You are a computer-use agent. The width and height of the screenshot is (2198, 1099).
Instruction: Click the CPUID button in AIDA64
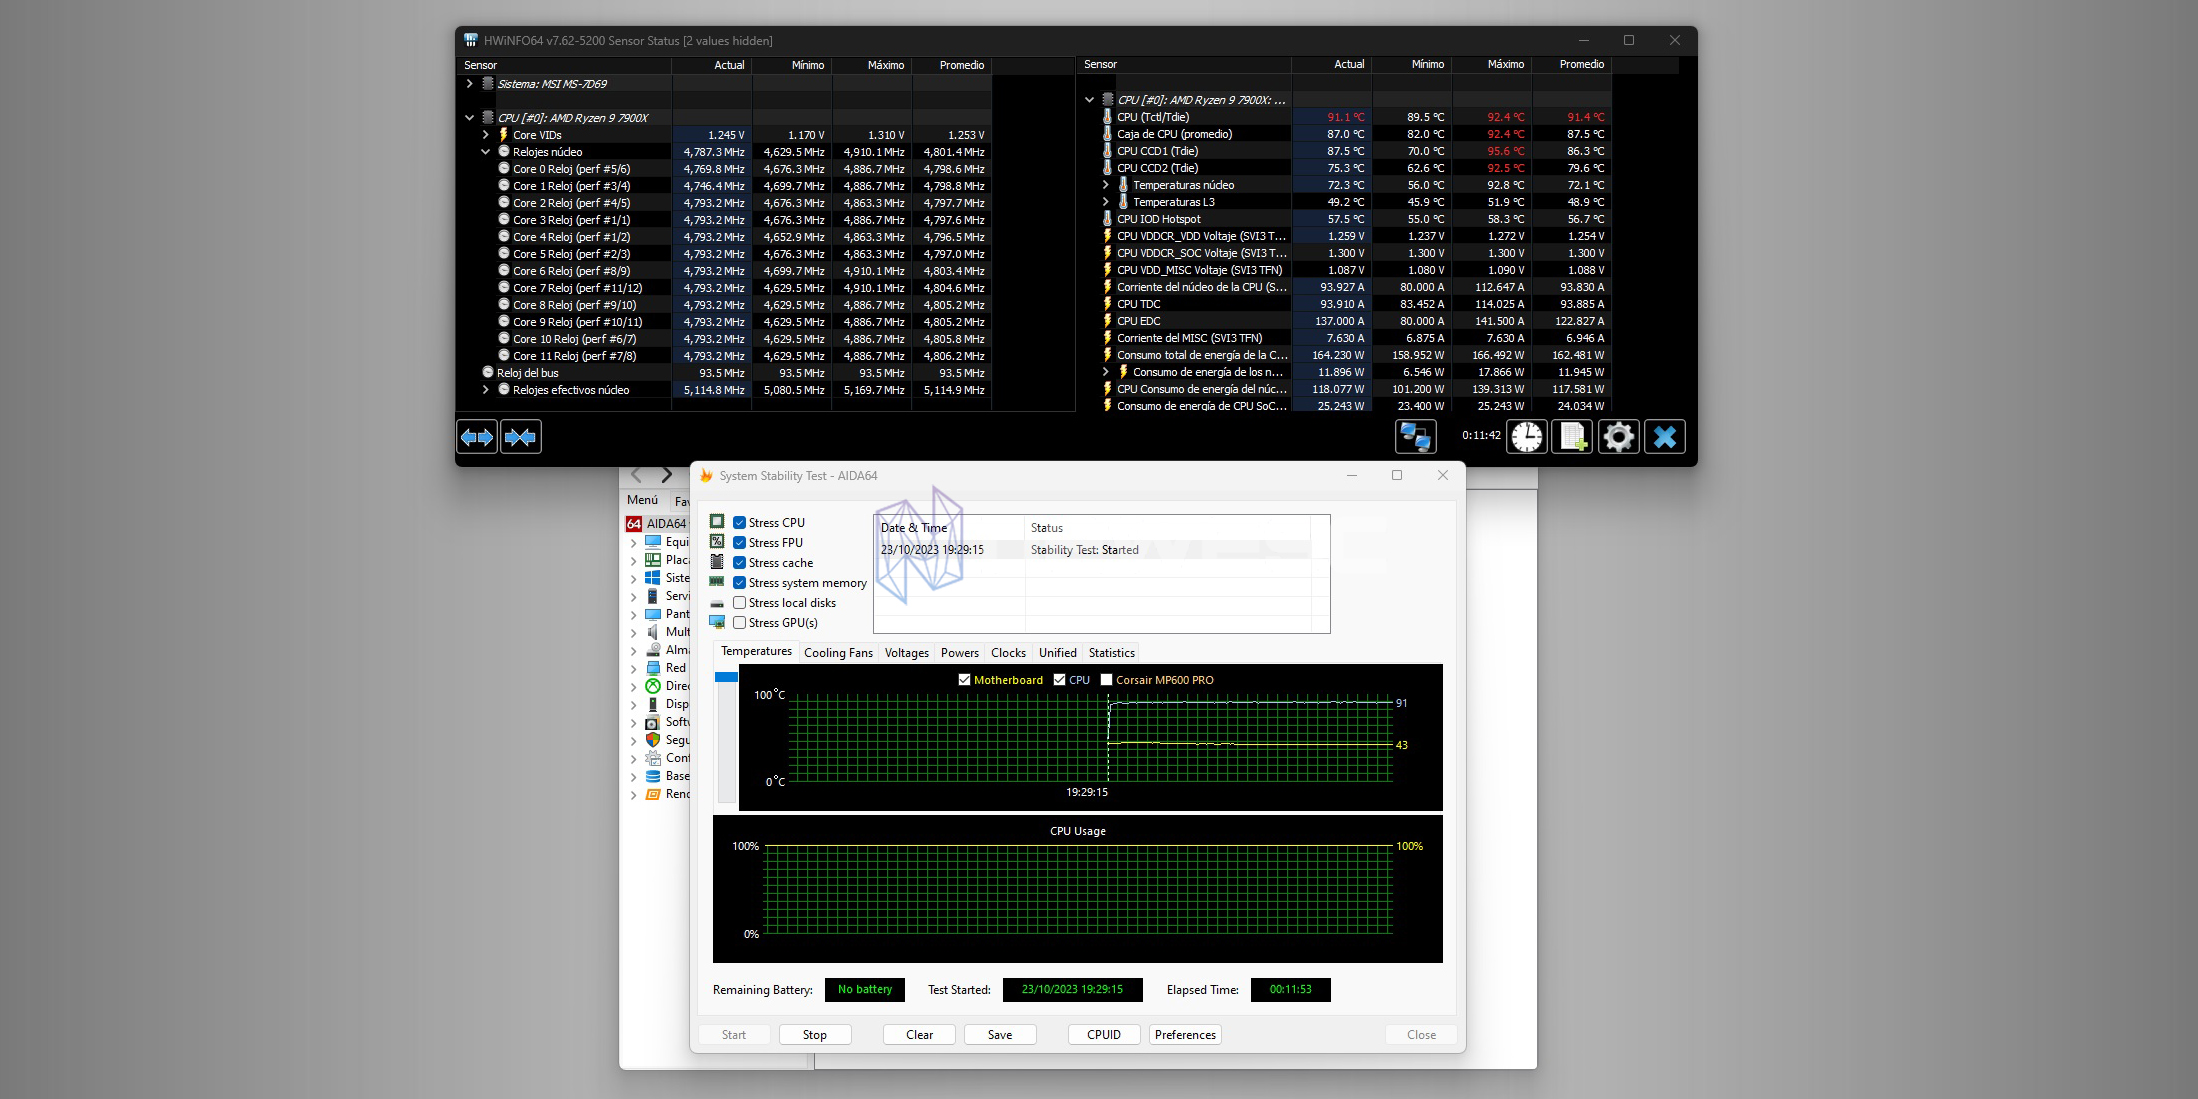point(1102,1035)
